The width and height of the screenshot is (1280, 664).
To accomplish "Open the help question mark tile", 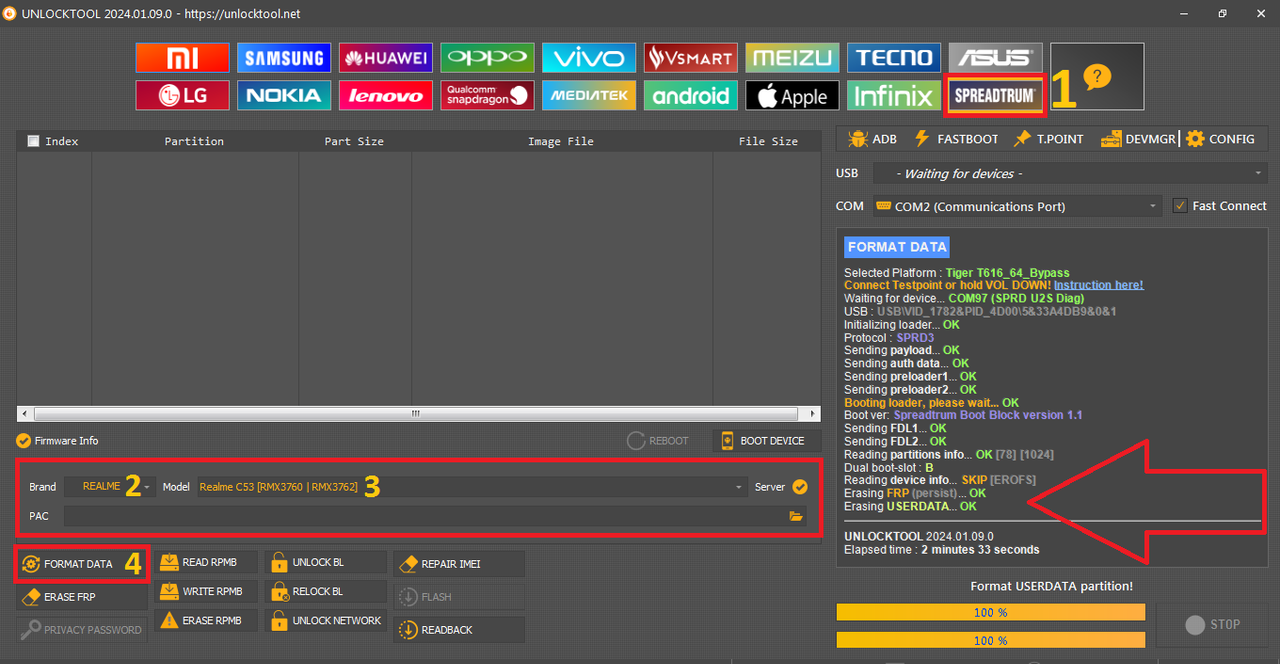I will 1097,76.
